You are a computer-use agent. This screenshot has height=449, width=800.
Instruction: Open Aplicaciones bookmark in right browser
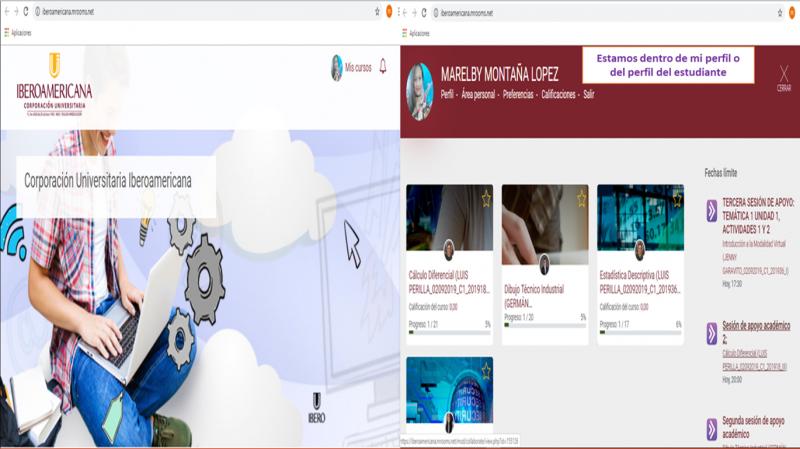(416, 33)
